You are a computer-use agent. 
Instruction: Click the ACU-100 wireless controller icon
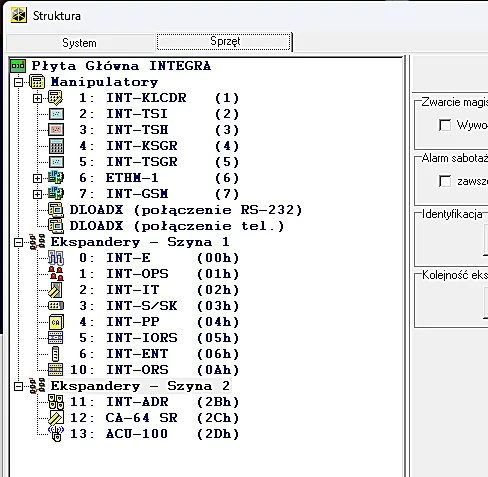click(x=56, y=434)
